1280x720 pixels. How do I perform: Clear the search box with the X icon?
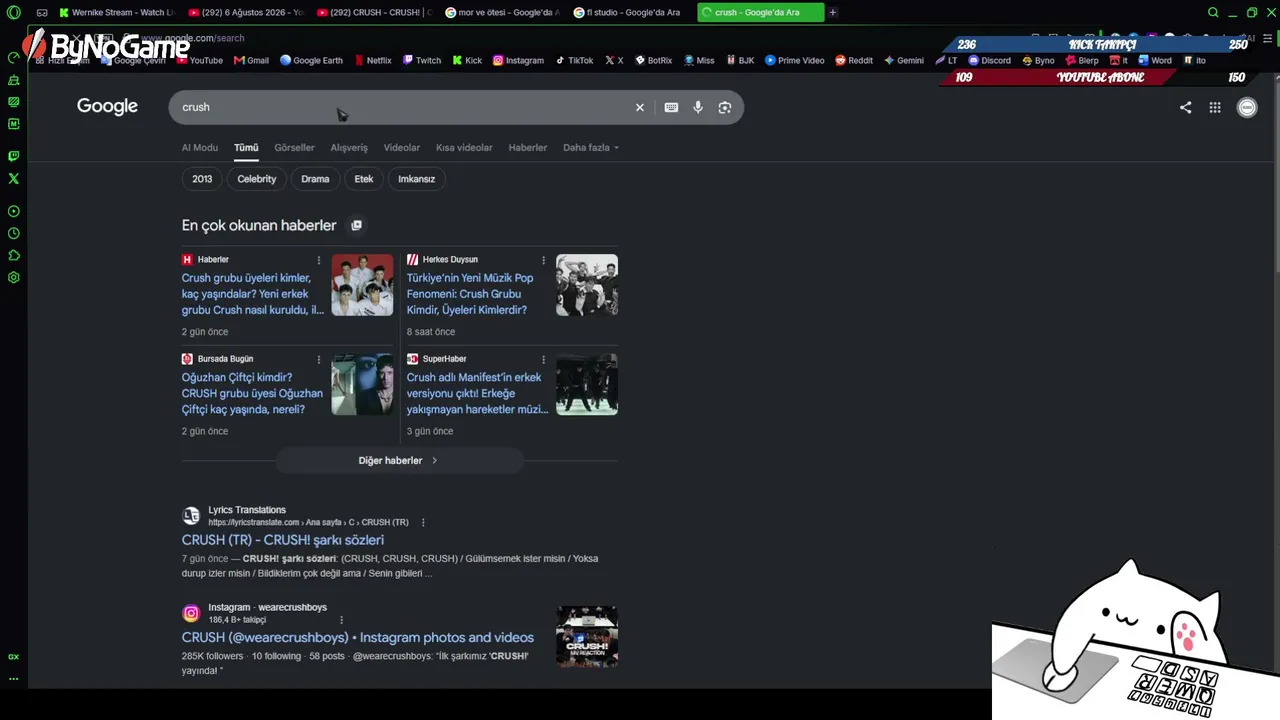(640, 107)
